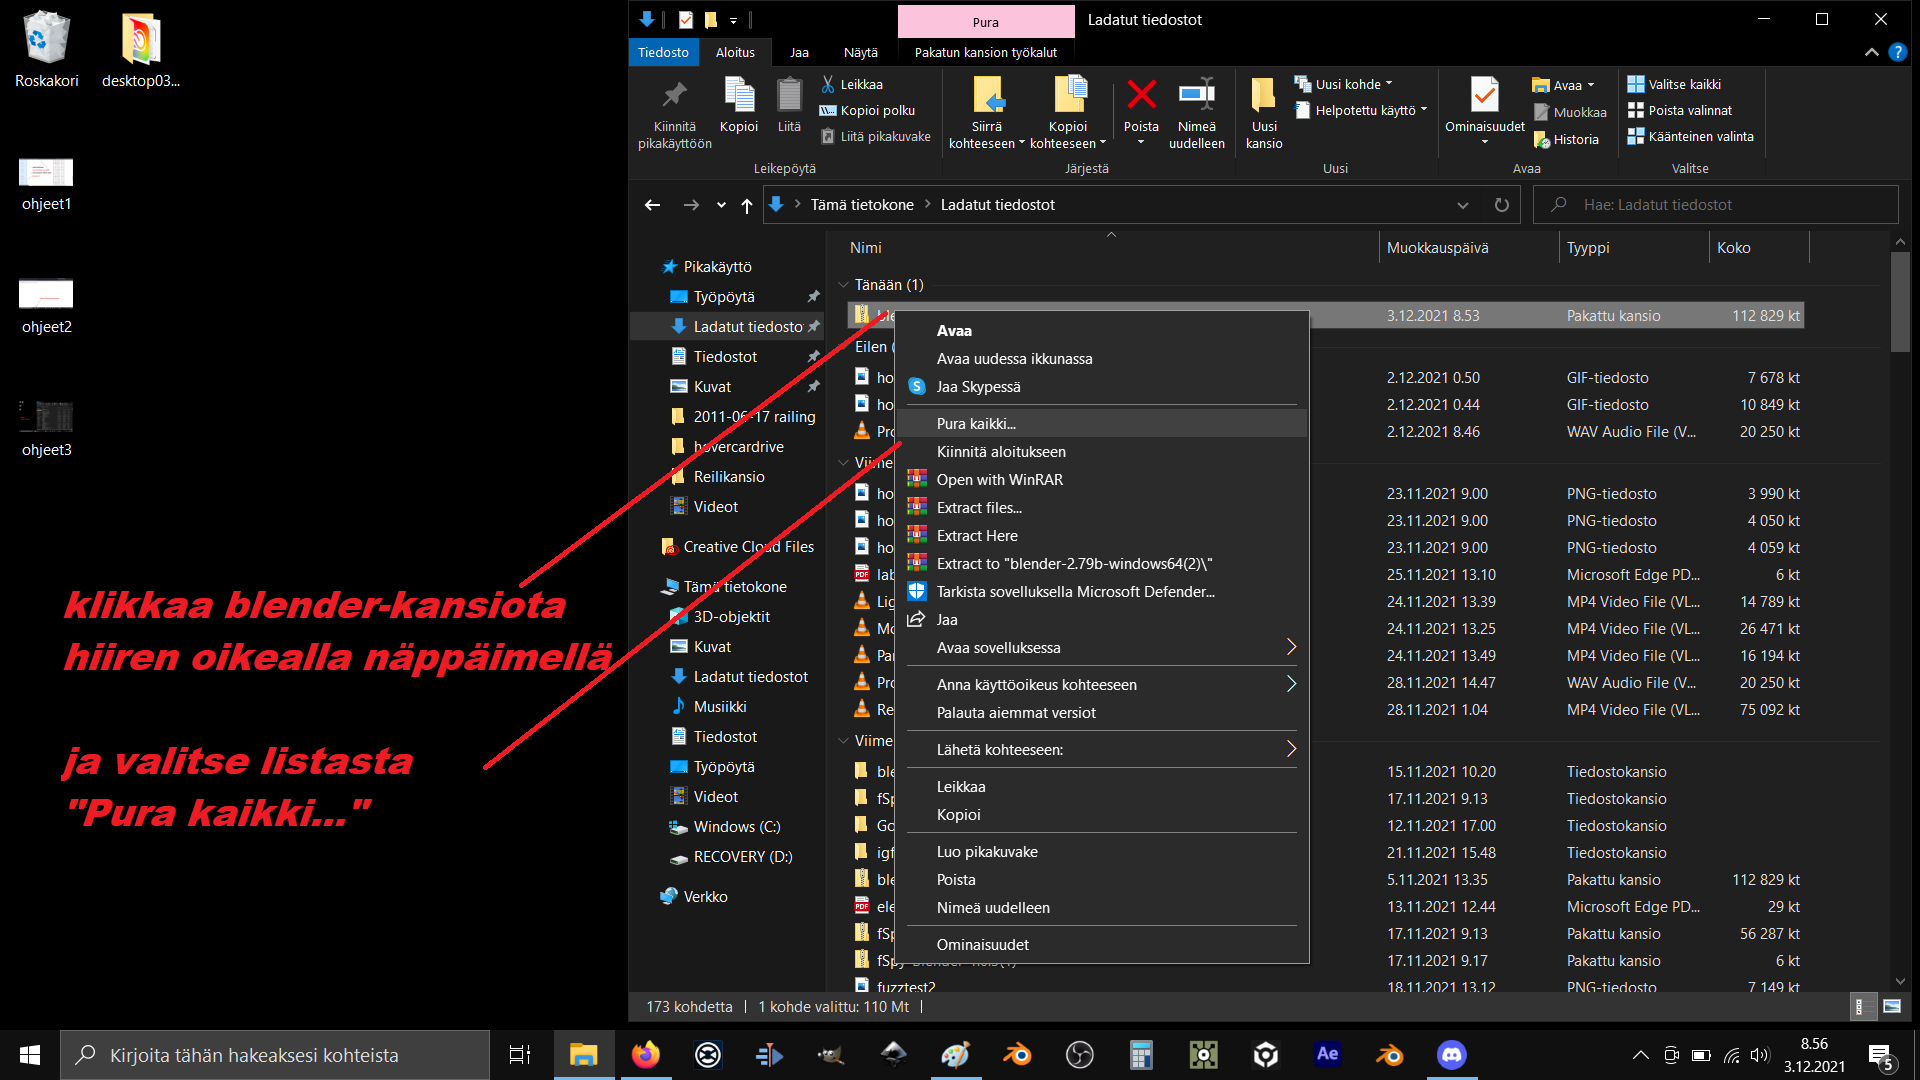
Task: Click Kiinnitä pikakäyttöön pin icon
Action: pos(674,98)
